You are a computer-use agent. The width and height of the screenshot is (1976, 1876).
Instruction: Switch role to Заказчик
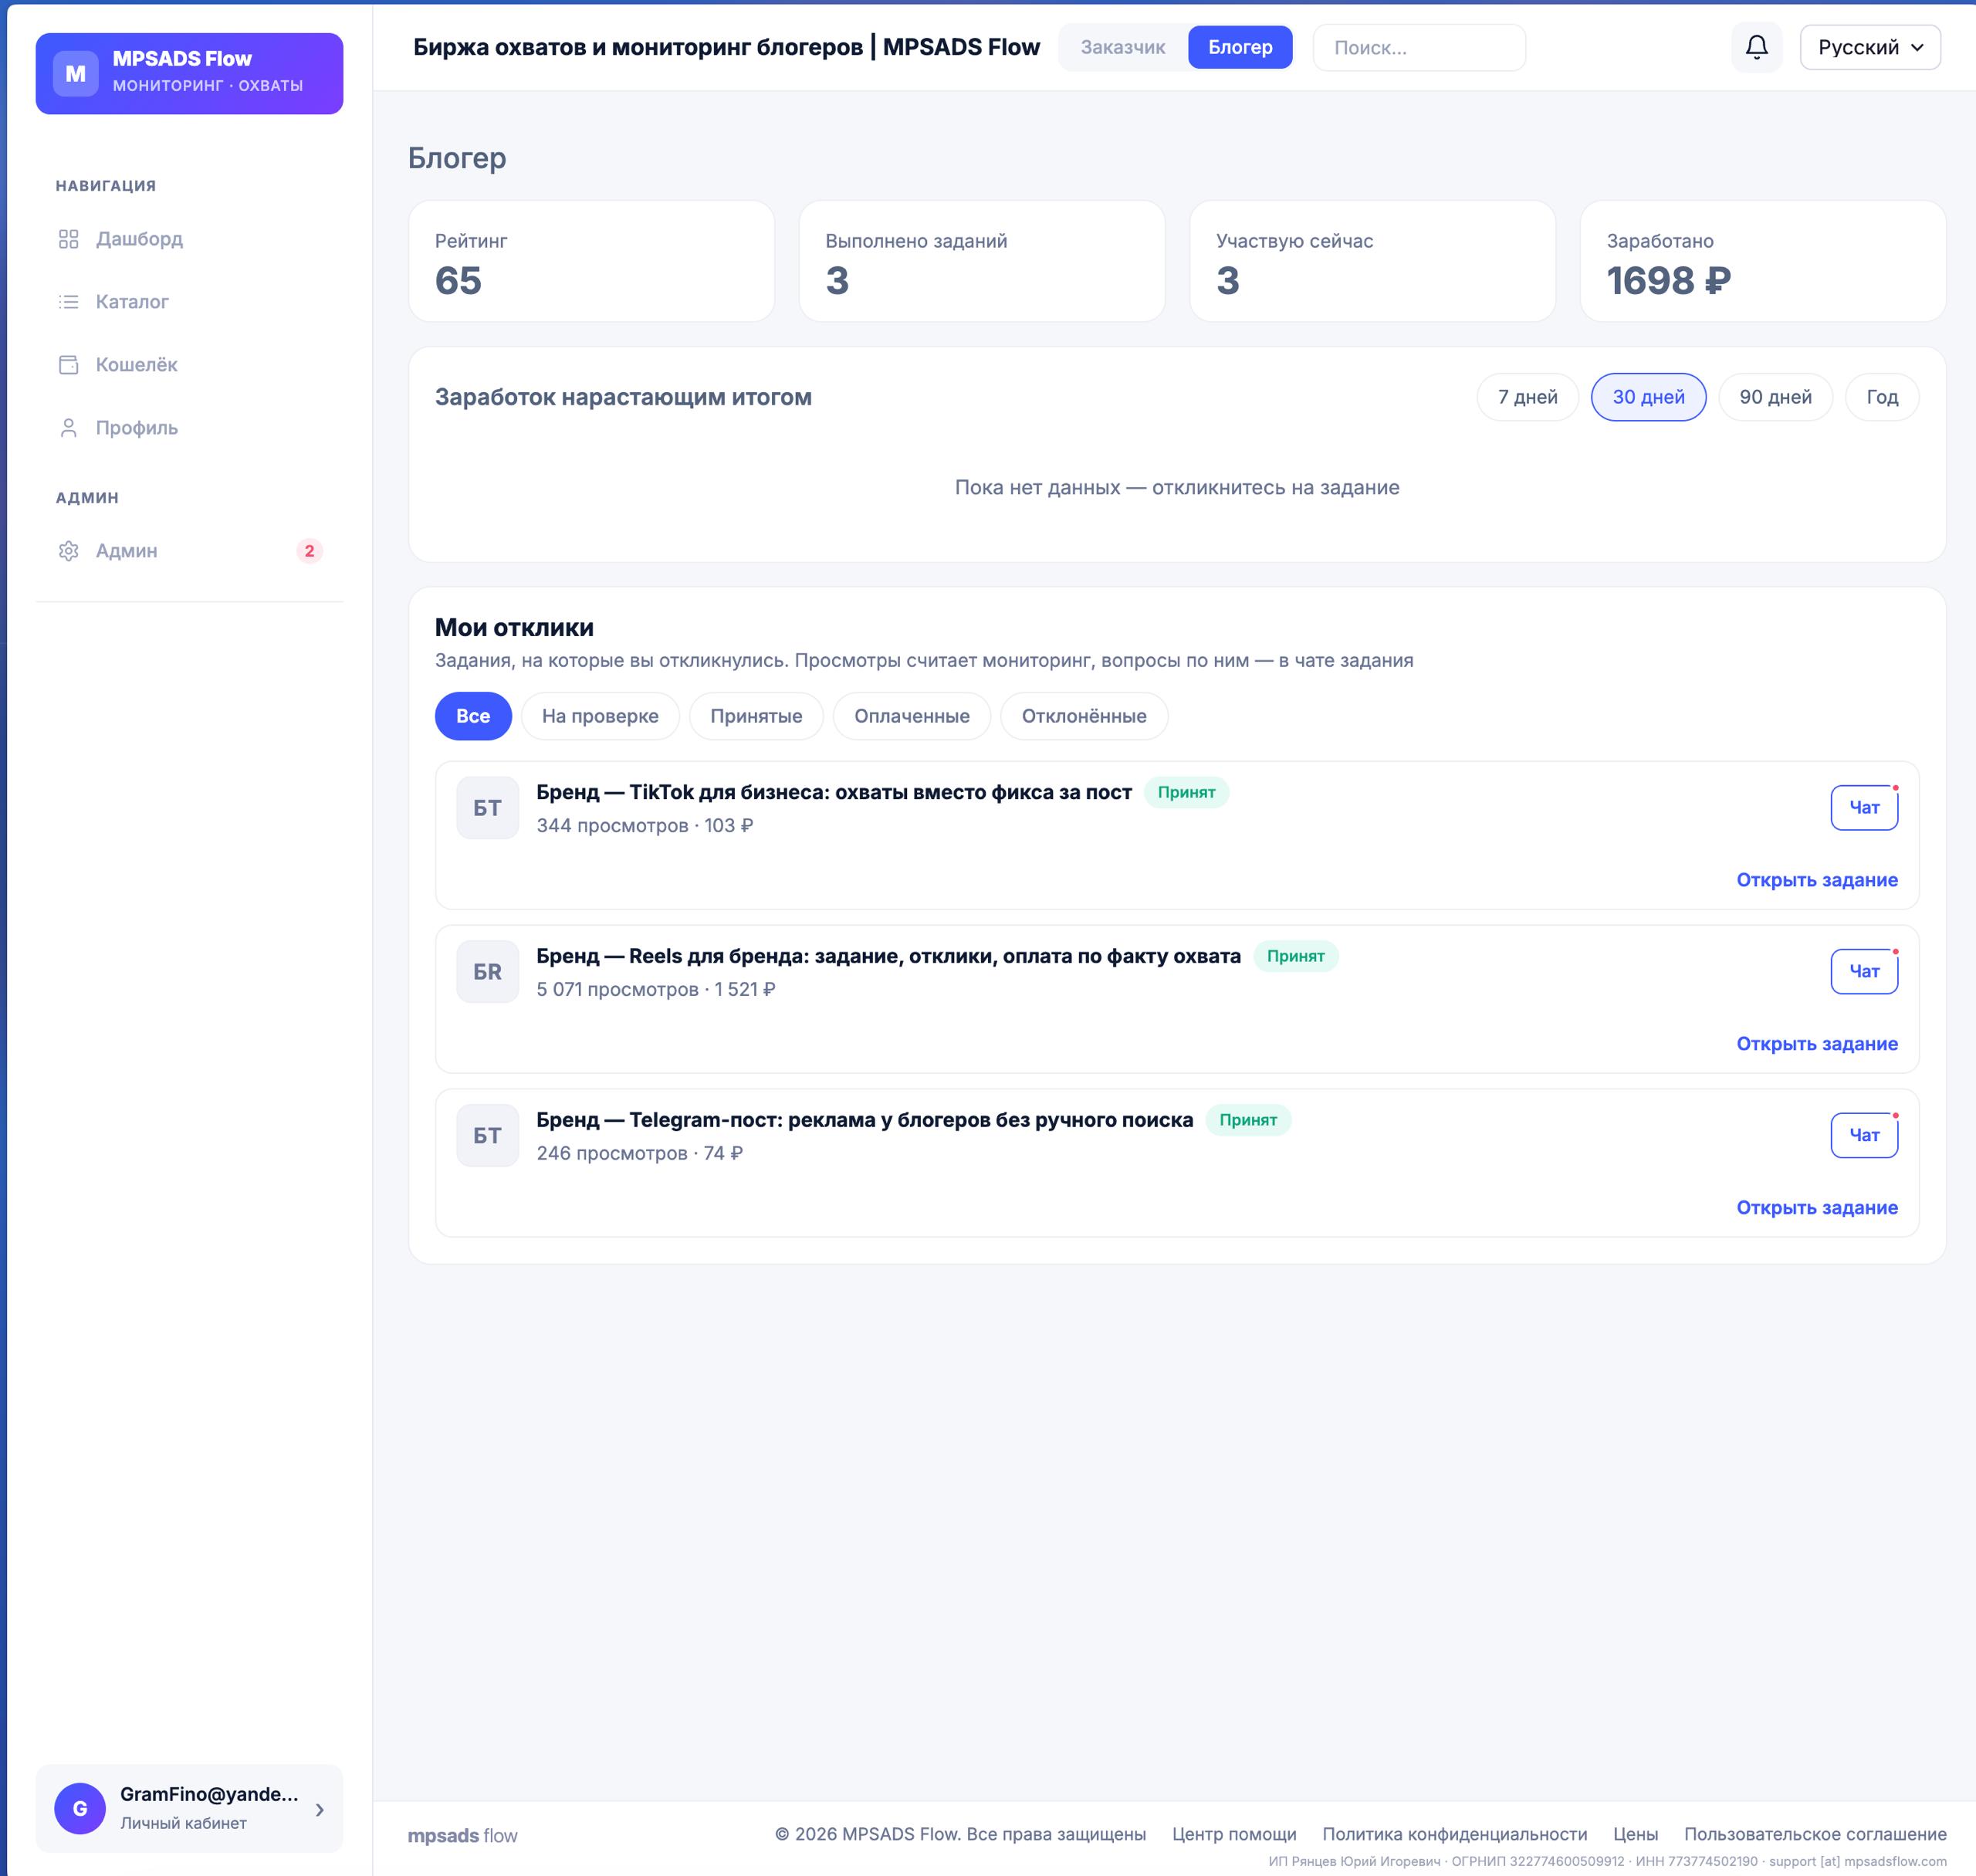1123,47
